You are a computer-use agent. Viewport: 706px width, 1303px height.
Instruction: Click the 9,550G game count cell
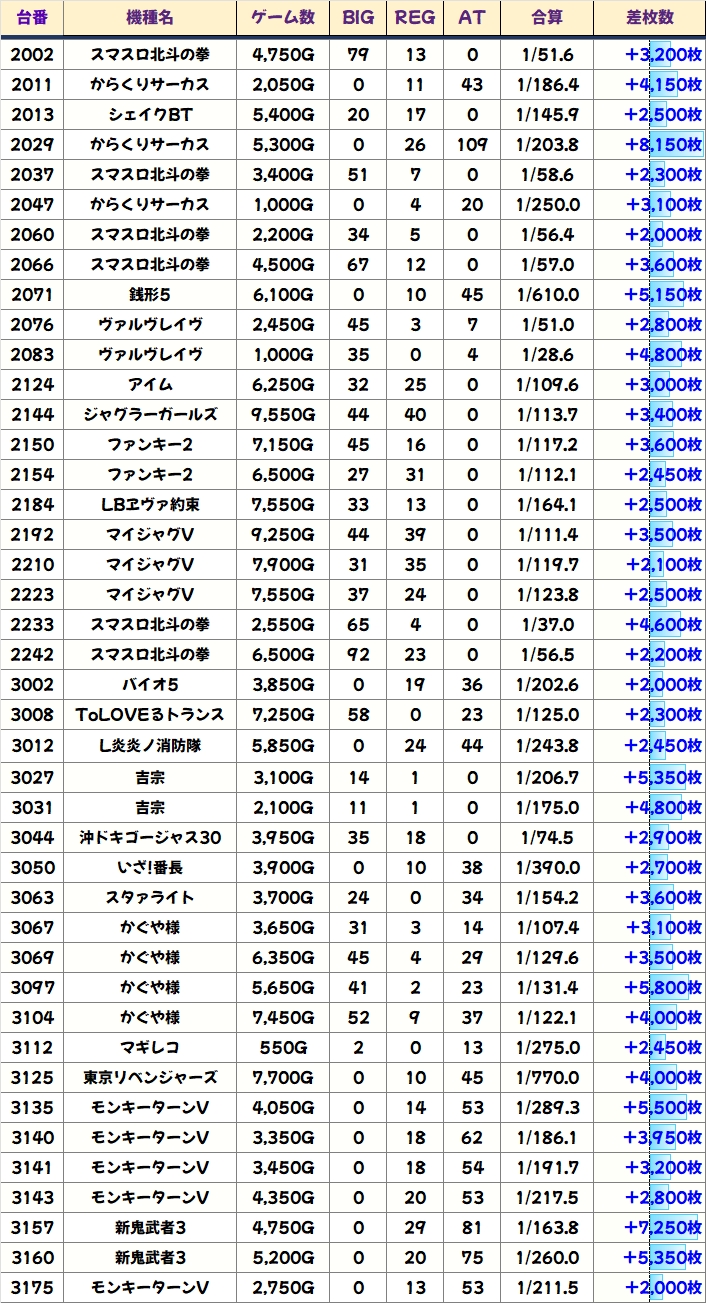click(x=283, y=415)
